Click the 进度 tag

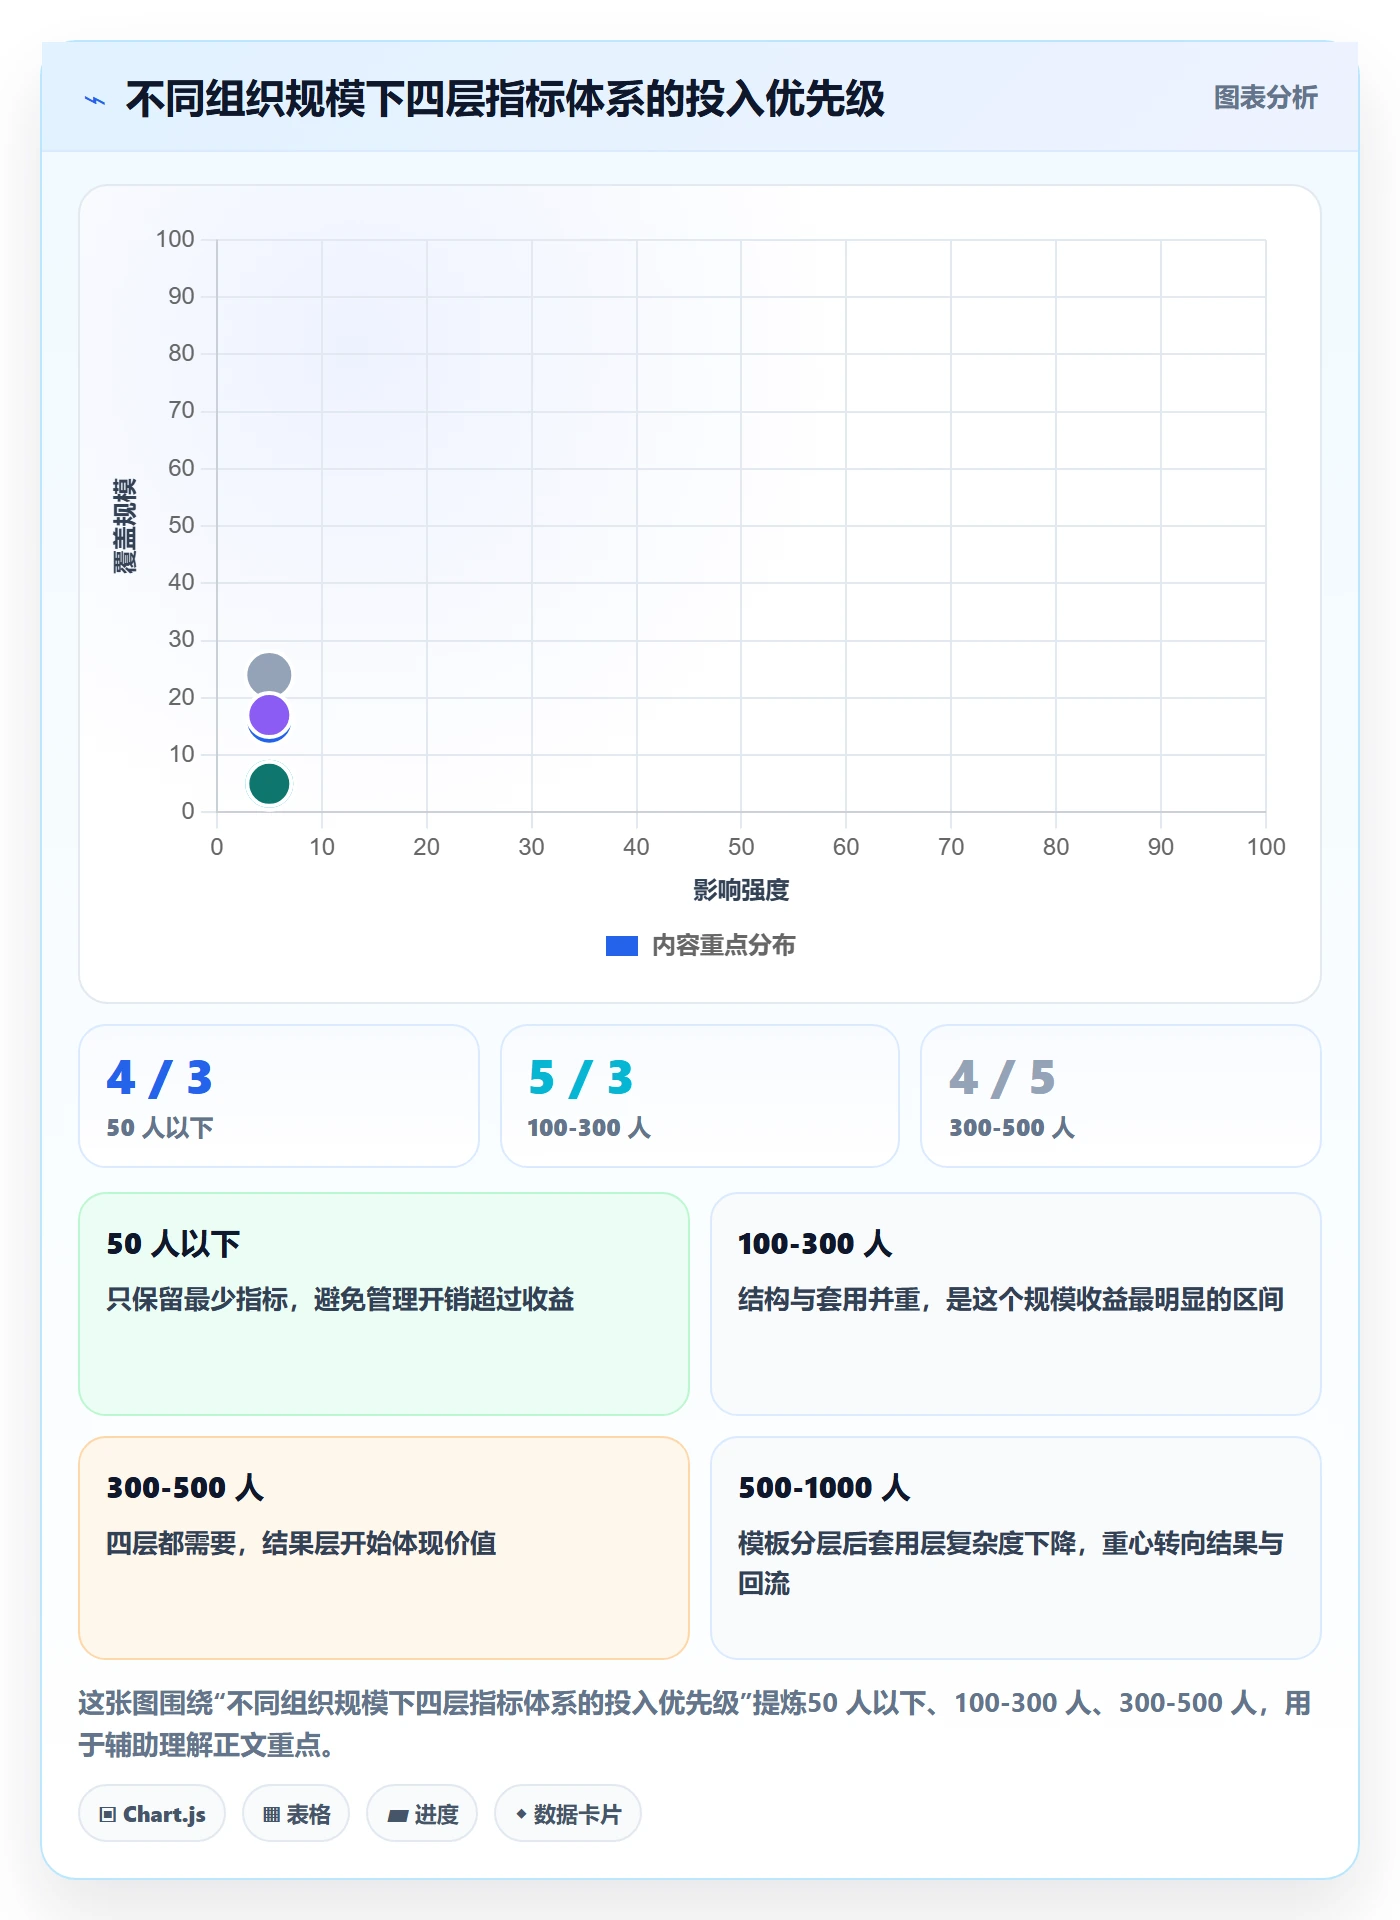(x=422, y=1814)
